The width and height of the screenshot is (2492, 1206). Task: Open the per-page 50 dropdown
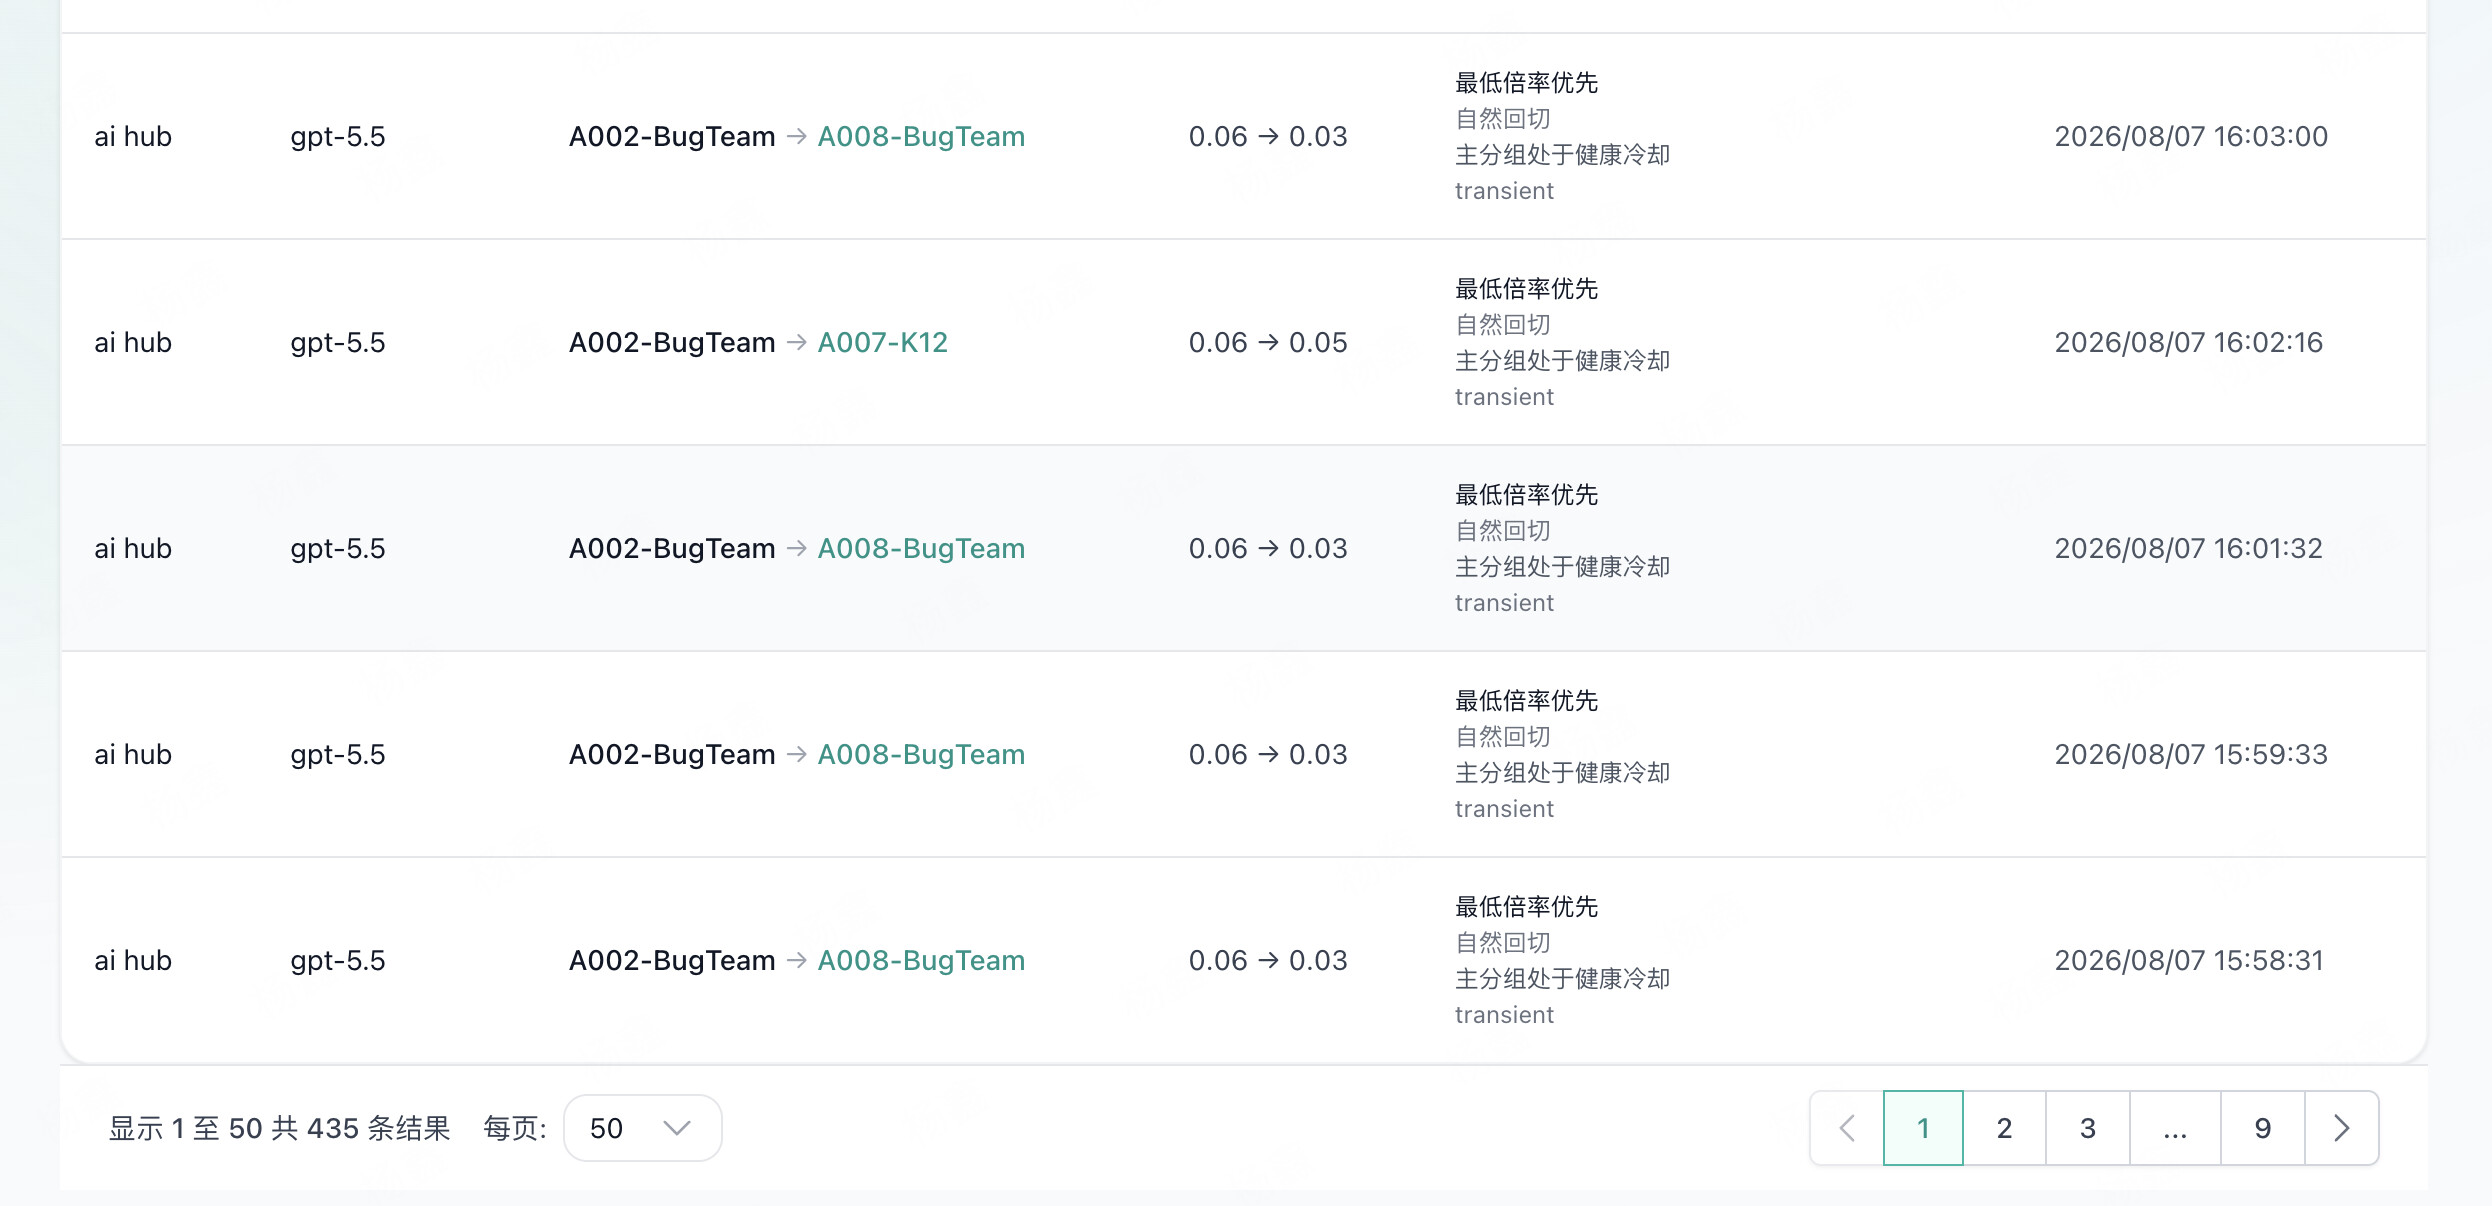(x=642, y=1128)
